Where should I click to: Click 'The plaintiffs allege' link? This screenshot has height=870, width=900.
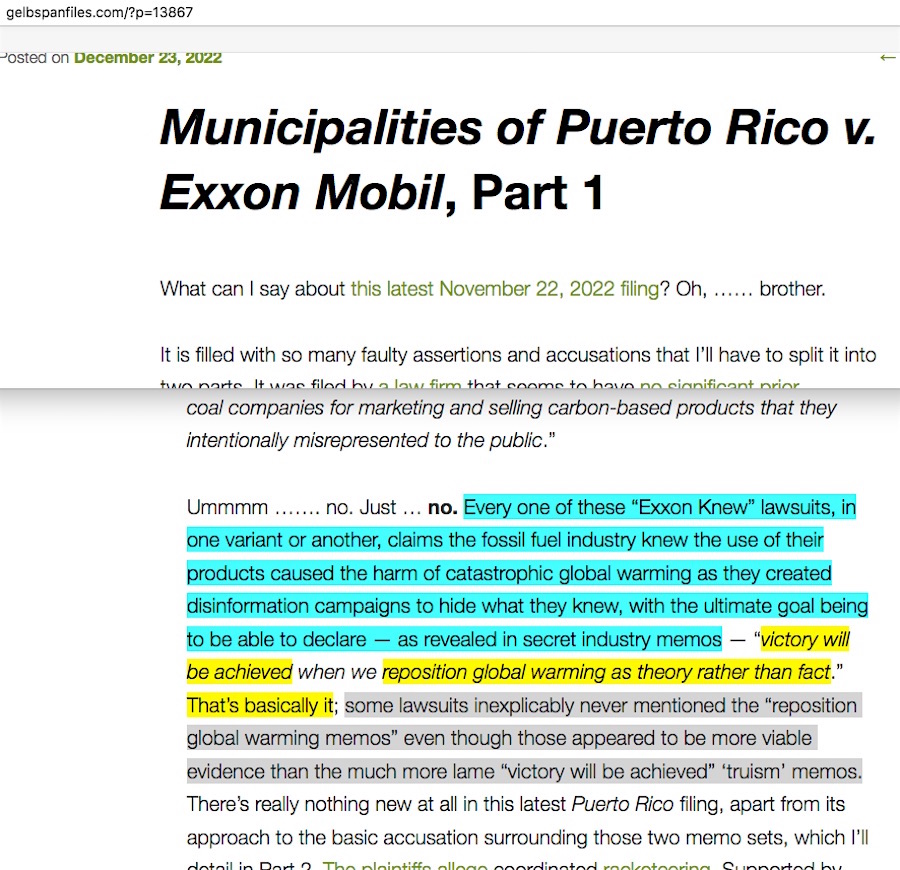(405, 864)
